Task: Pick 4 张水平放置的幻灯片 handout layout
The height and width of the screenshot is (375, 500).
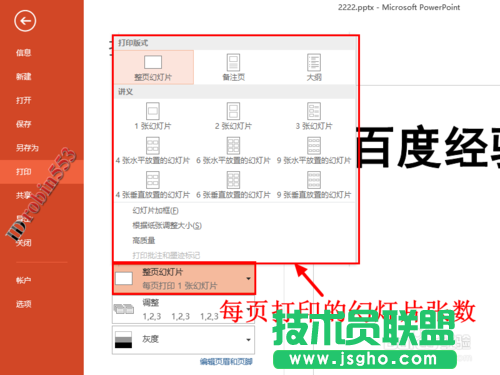Action: click(x=153, y=151)
